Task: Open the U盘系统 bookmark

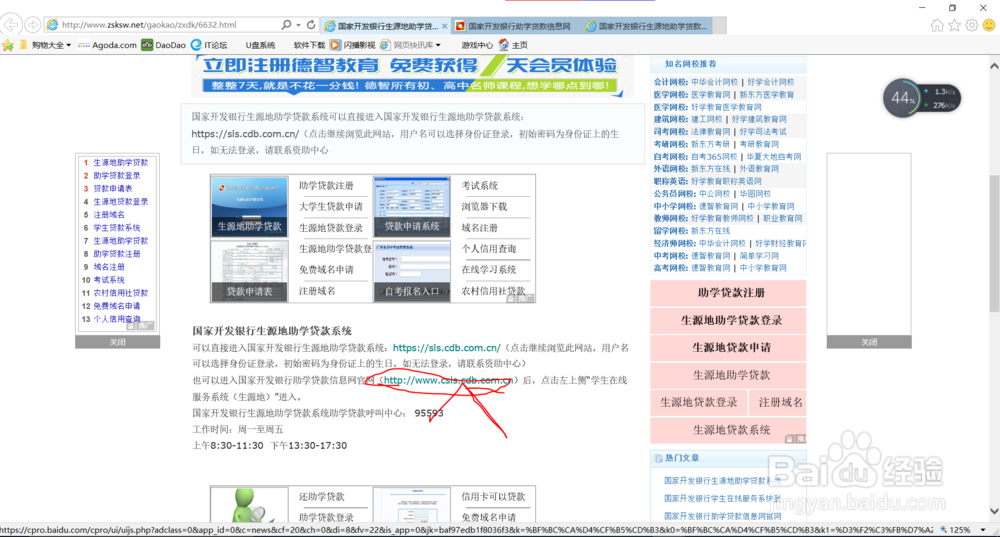Action: 260,45
